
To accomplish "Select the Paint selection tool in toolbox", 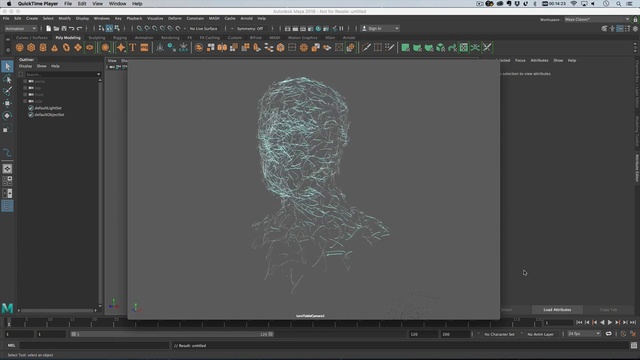I will [x=7, y=91].
